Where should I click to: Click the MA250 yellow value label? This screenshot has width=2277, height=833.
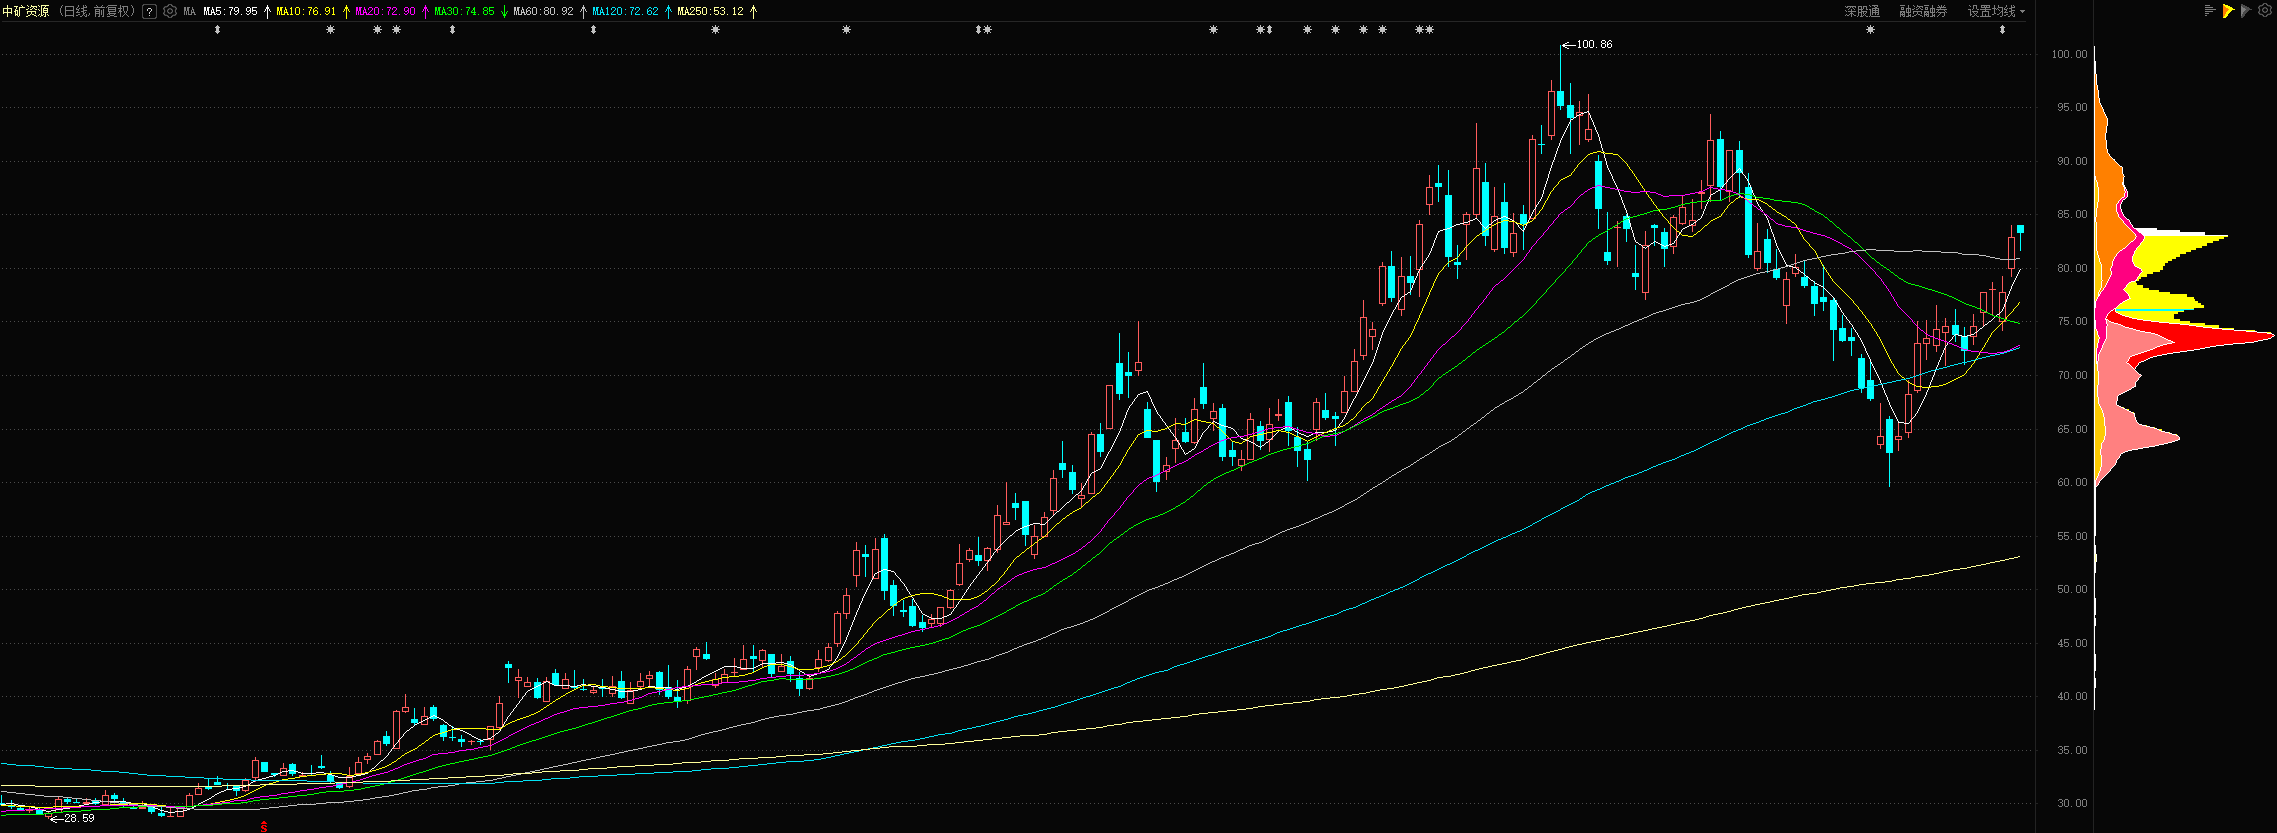point(710,12)
